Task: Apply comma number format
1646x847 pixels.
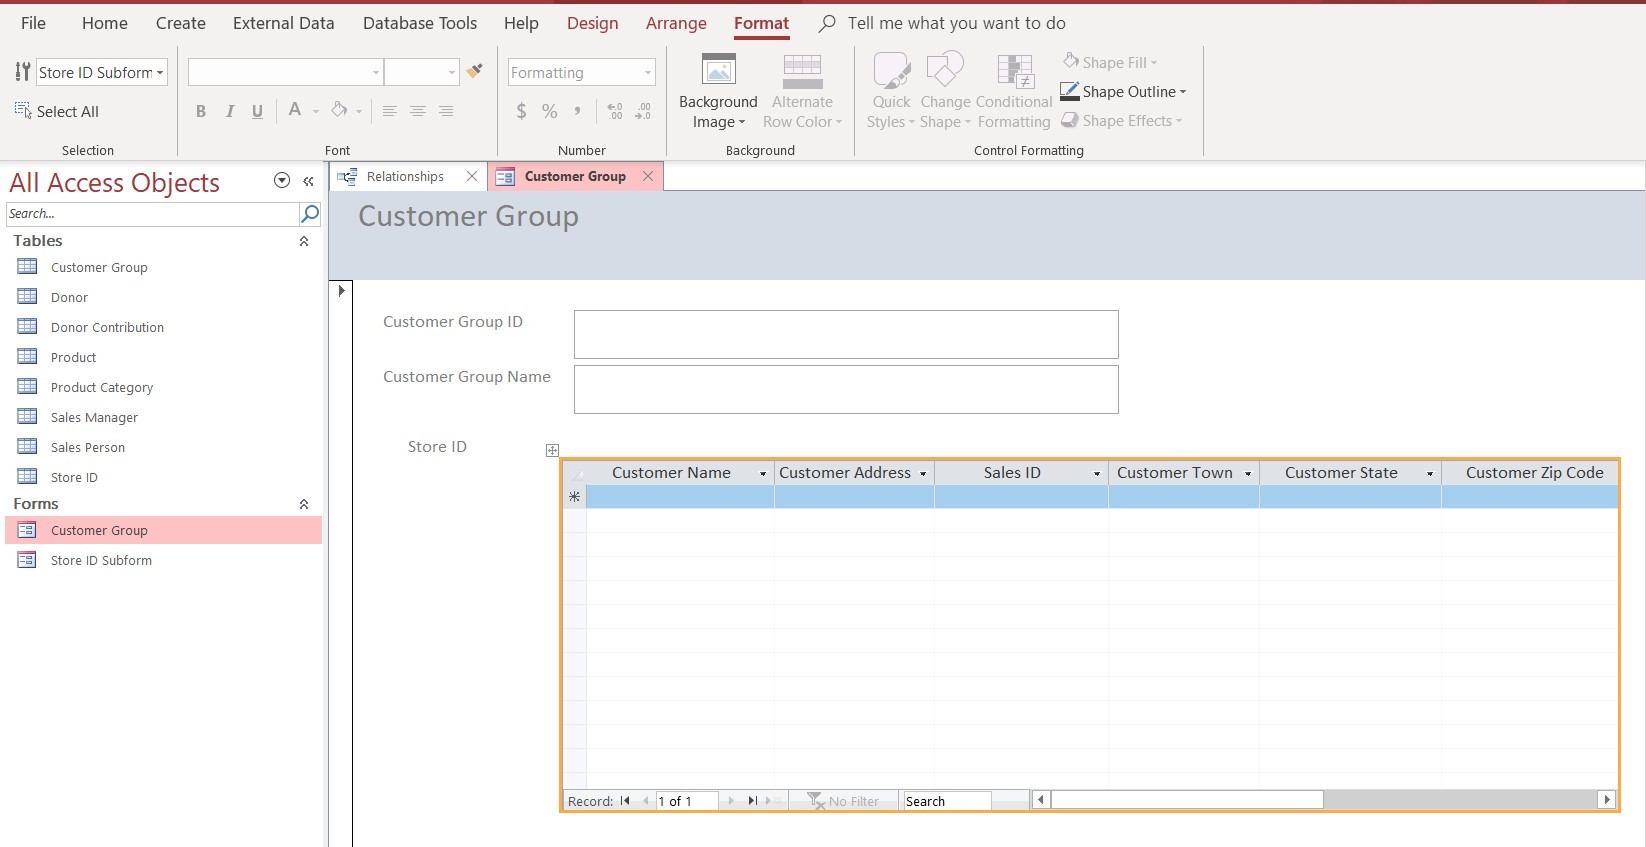Action: click(x=577, y=111)
